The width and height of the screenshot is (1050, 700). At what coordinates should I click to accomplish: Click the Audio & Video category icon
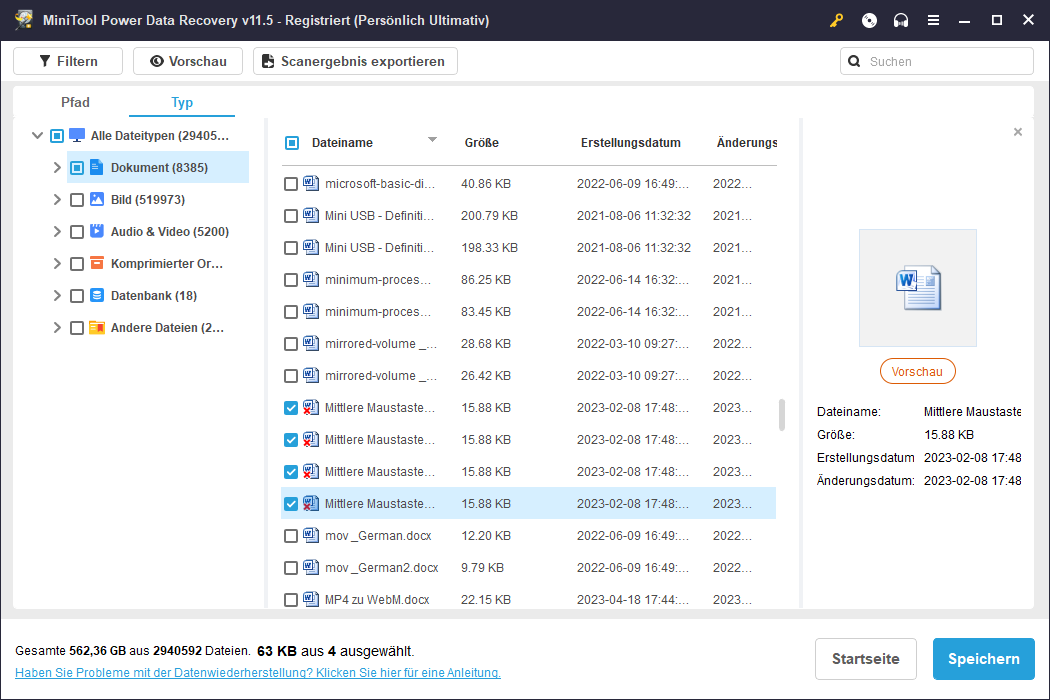pyautogui.click(x=96, y=231)
